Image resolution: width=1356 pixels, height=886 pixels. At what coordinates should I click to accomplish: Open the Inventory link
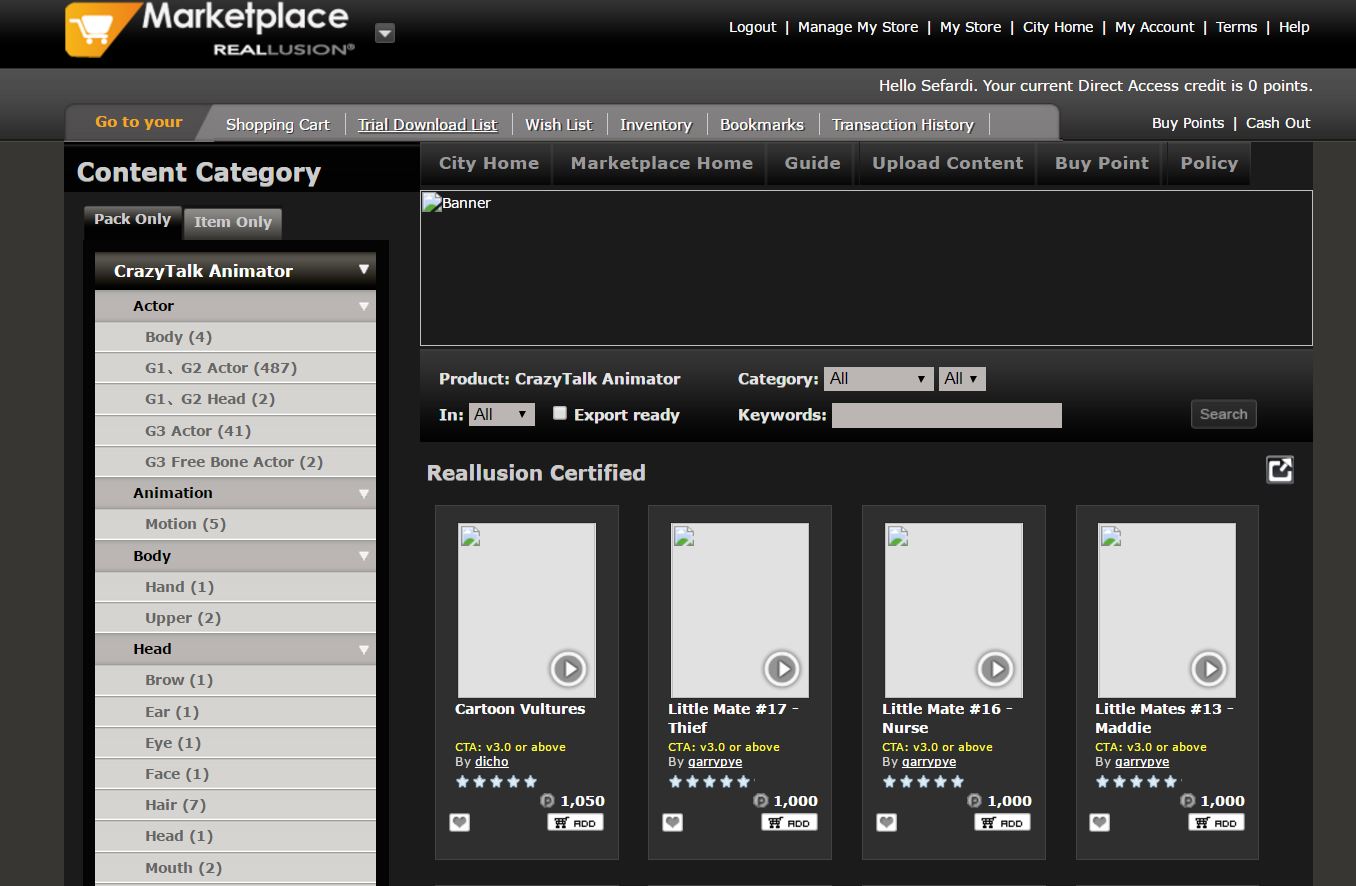656,125
